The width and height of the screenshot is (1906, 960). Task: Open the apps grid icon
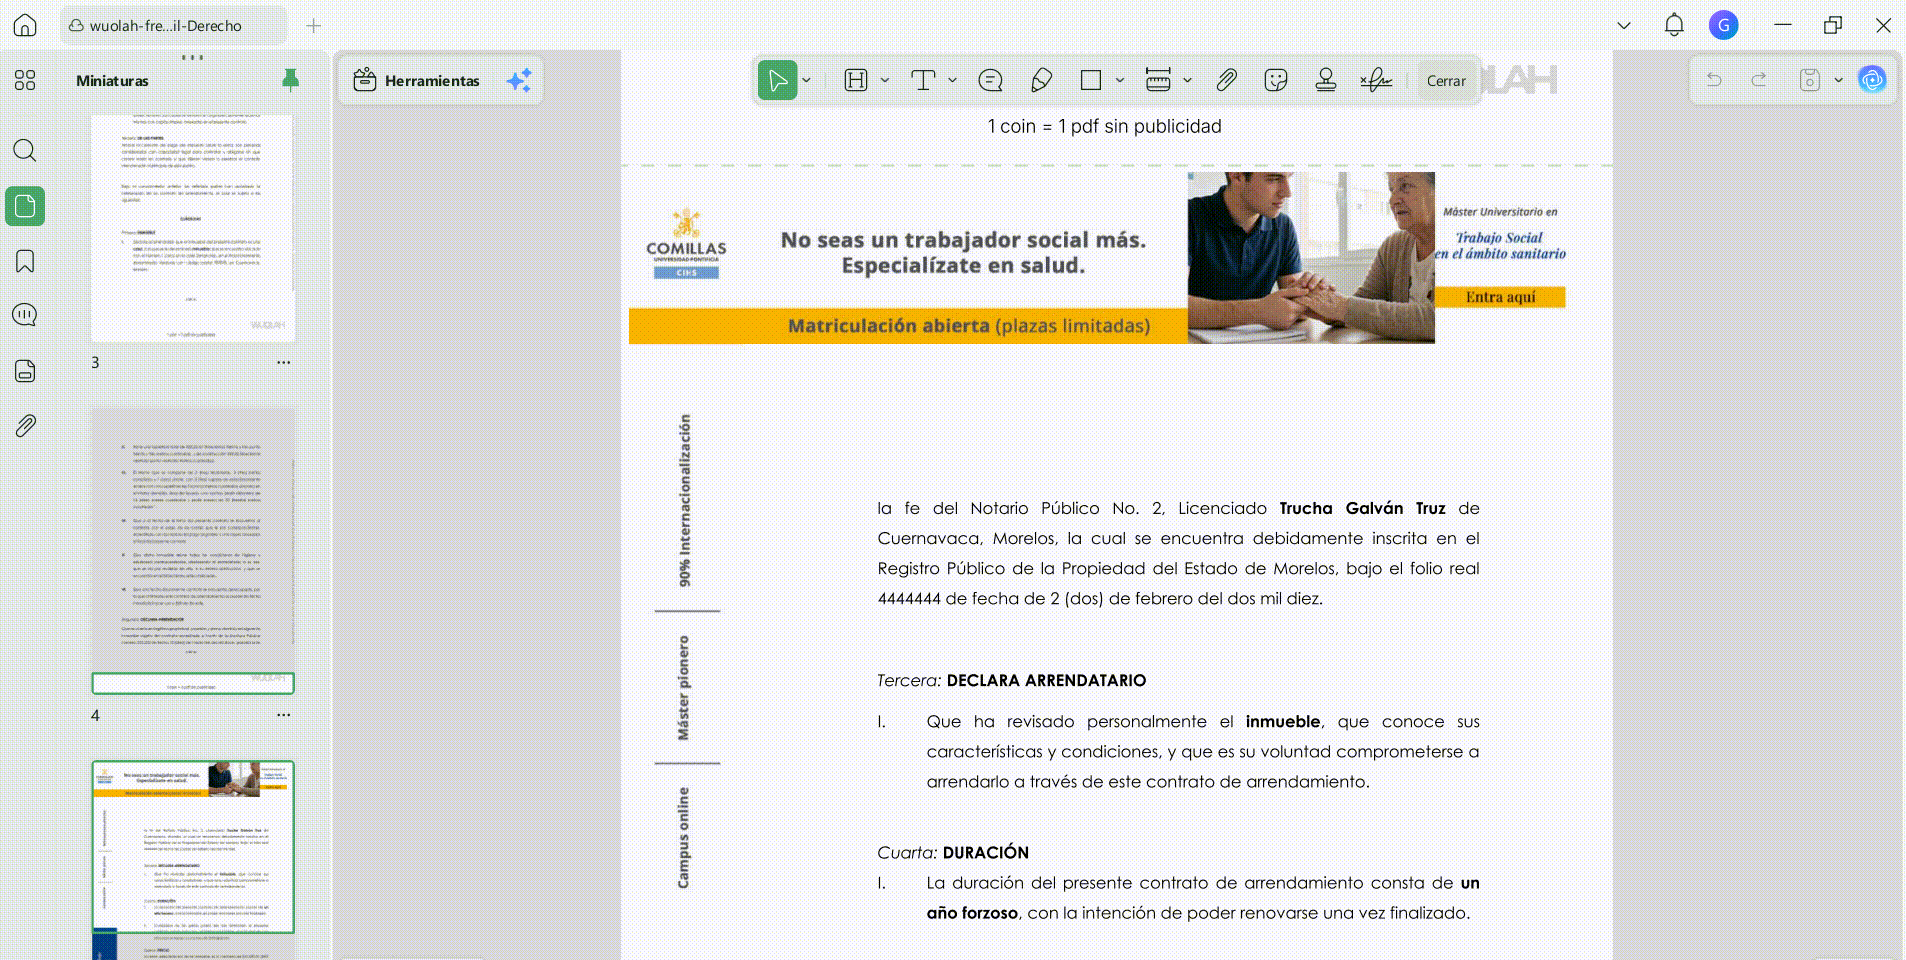pos(25,80)
